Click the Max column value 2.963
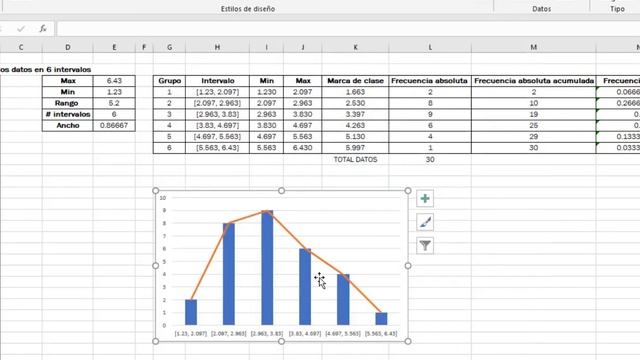The width and height of the screenshot is (640, 360). (302, 103)
